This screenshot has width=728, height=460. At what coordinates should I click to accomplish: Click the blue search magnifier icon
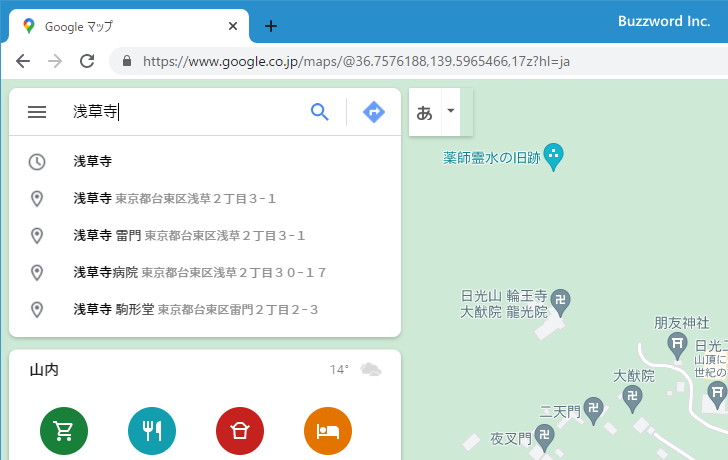[319, 112]
